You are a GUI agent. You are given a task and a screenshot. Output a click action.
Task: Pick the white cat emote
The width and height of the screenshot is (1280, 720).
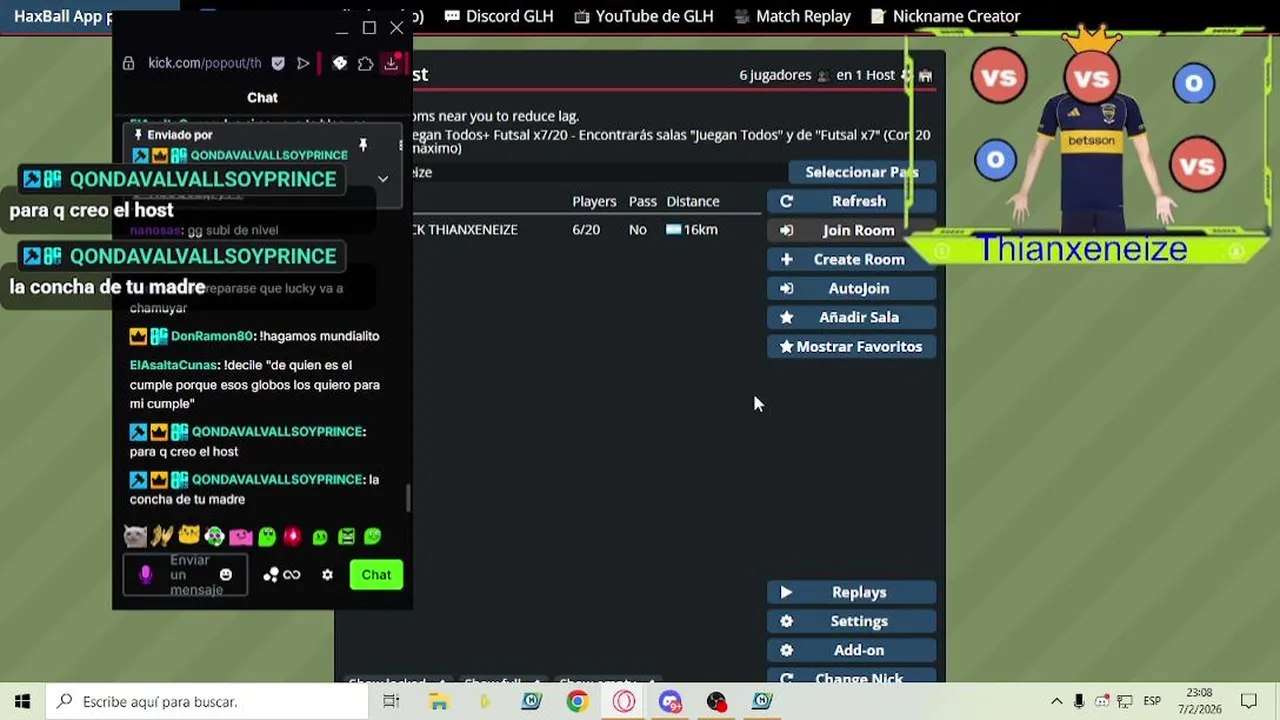point(135,537)
